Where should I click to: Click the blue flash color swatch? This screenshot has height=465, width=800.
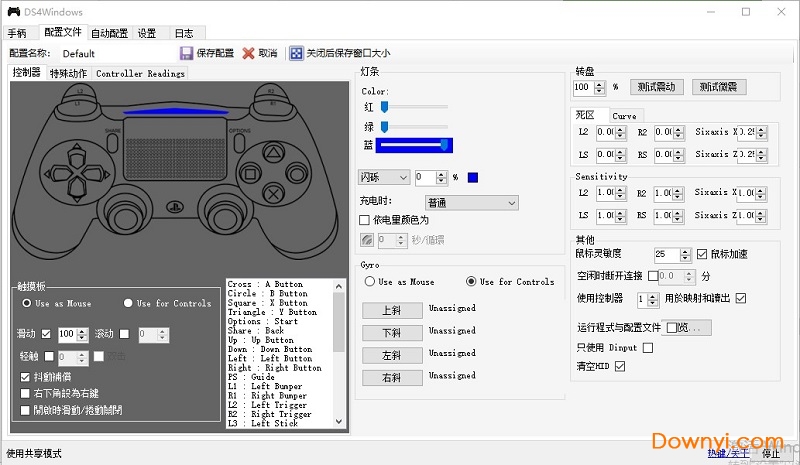tap(473, 178)
